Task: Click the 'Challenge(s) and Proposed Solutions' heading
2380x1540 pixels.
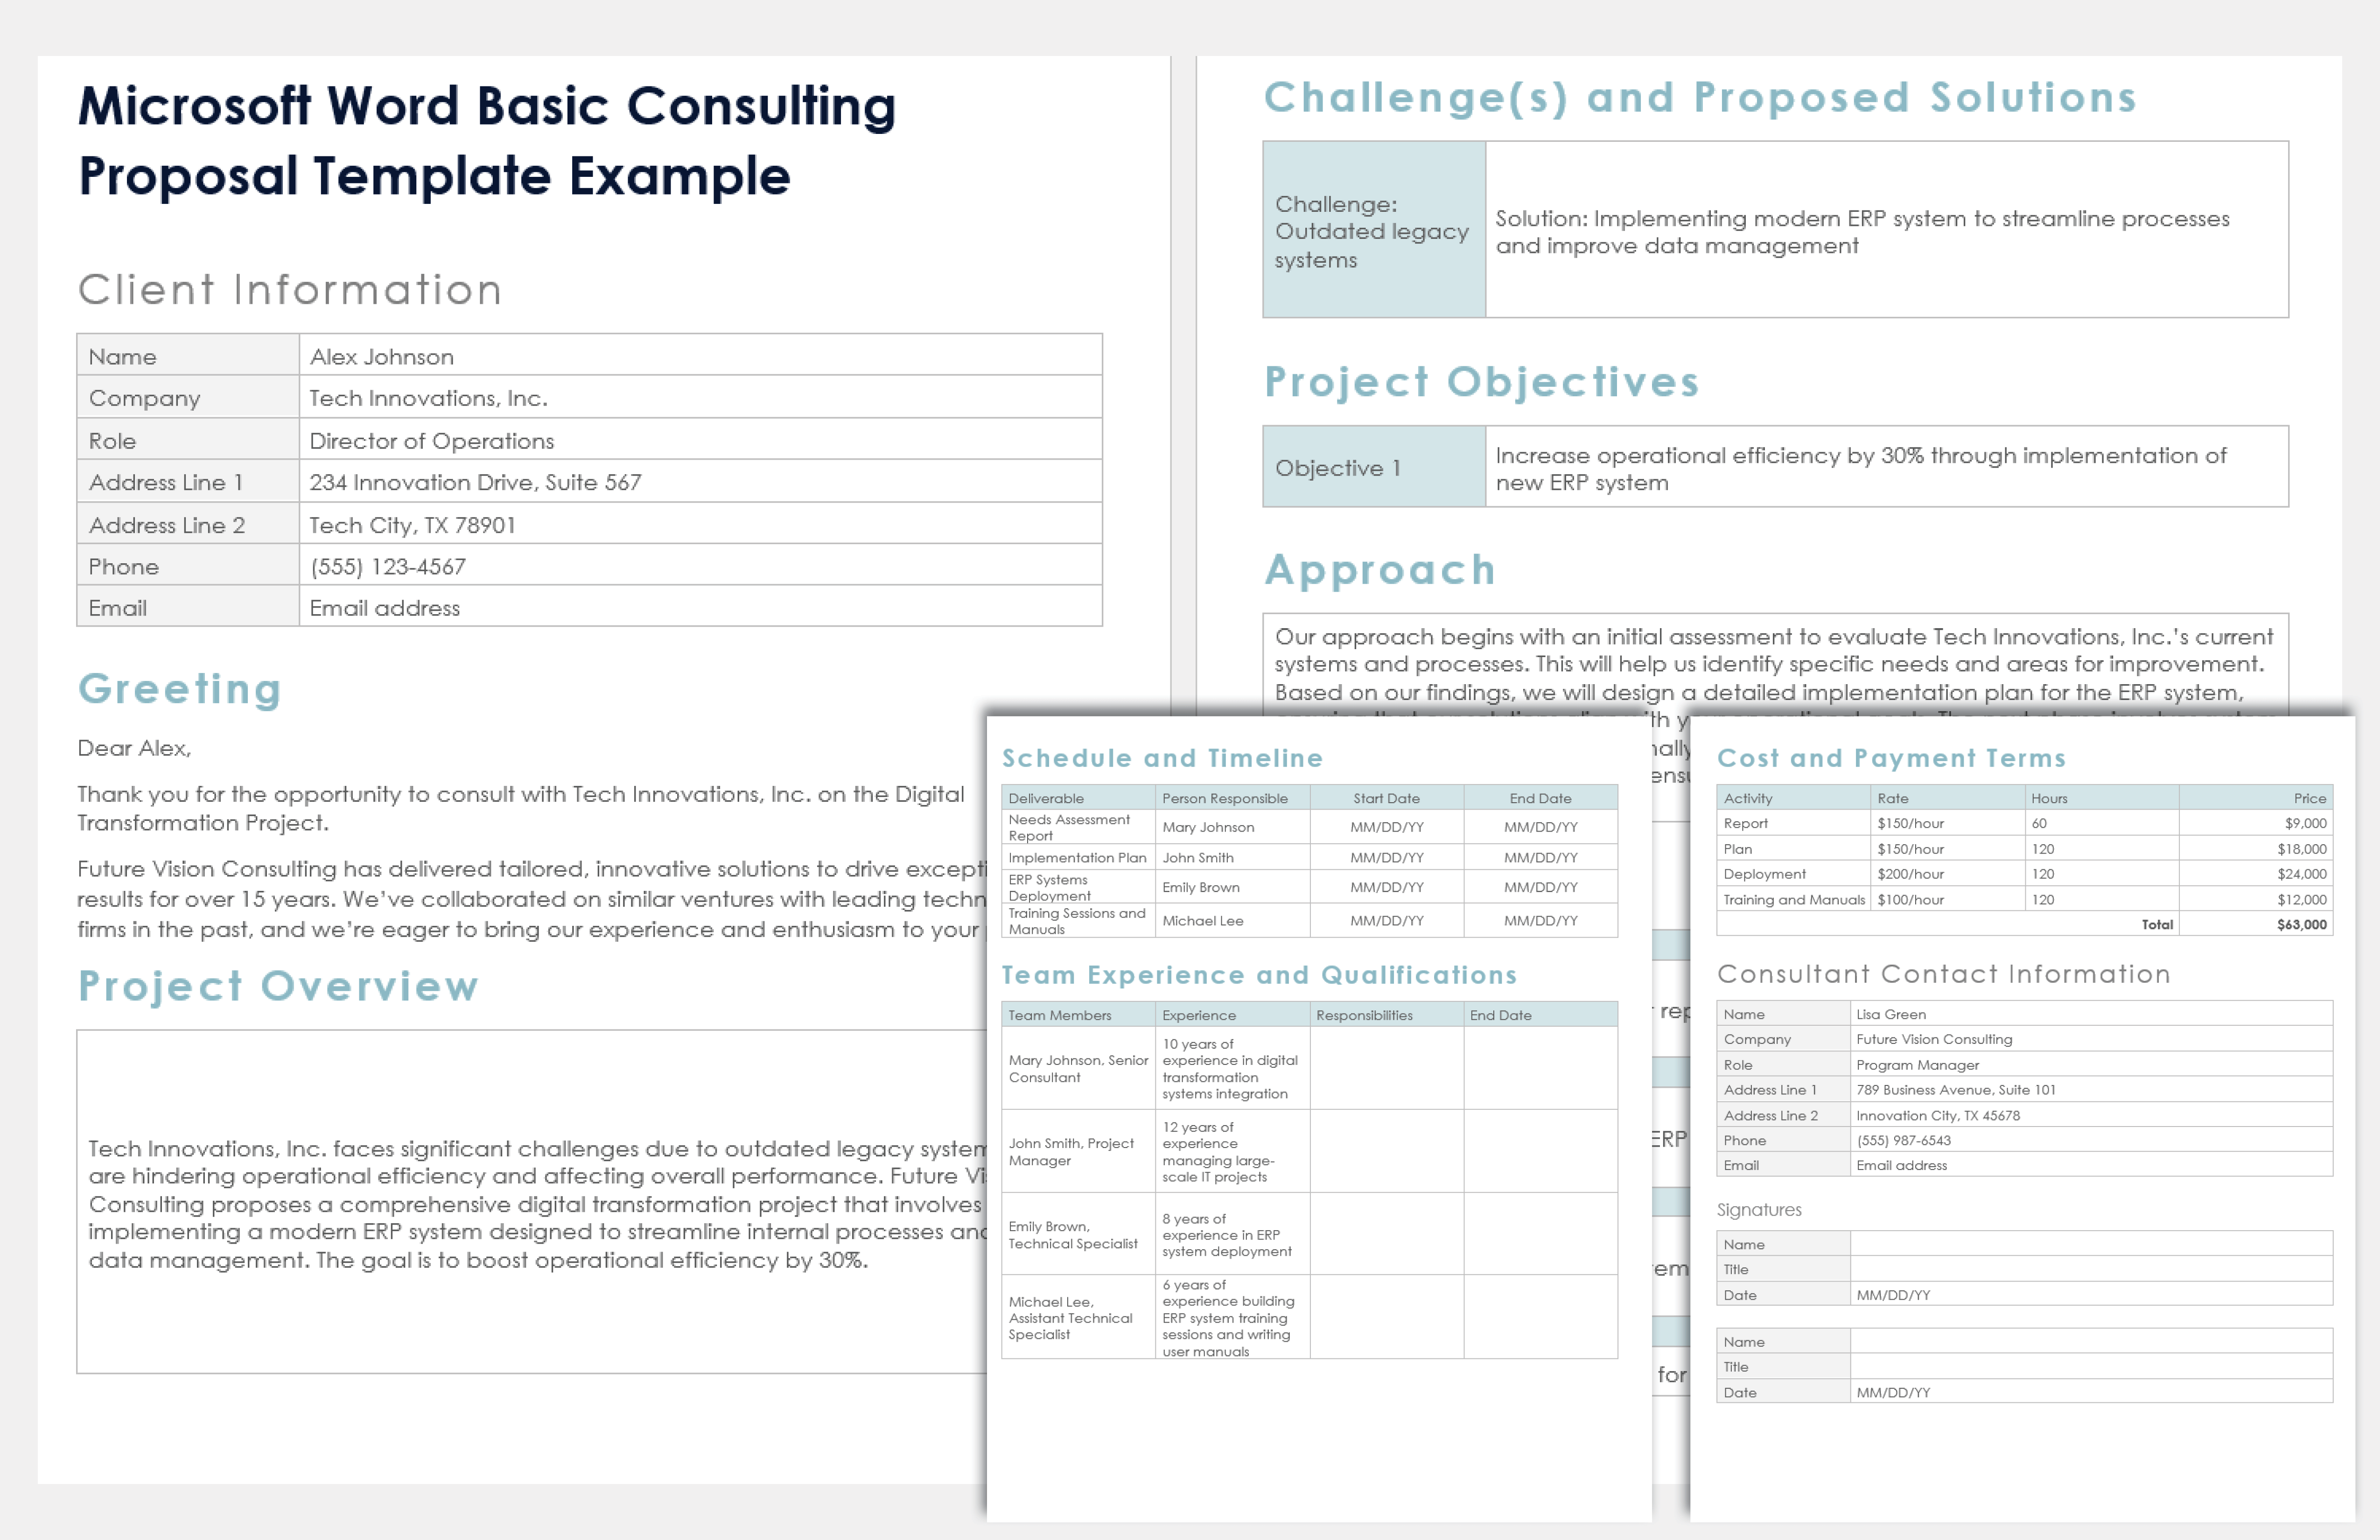Action: [1700, 98]
